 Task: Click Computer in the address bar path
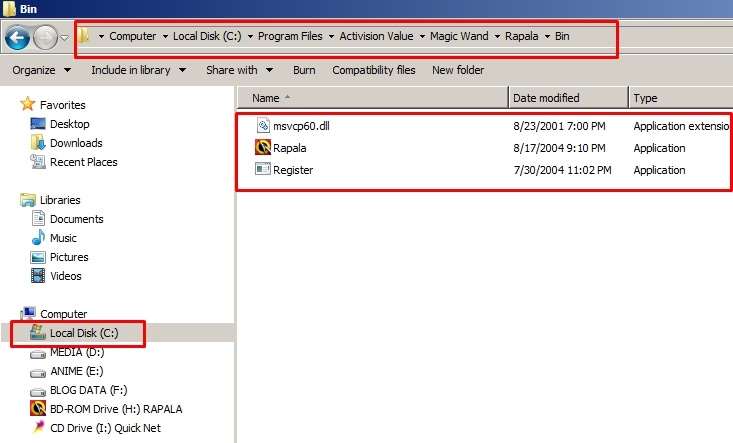[x=132, y=36]
